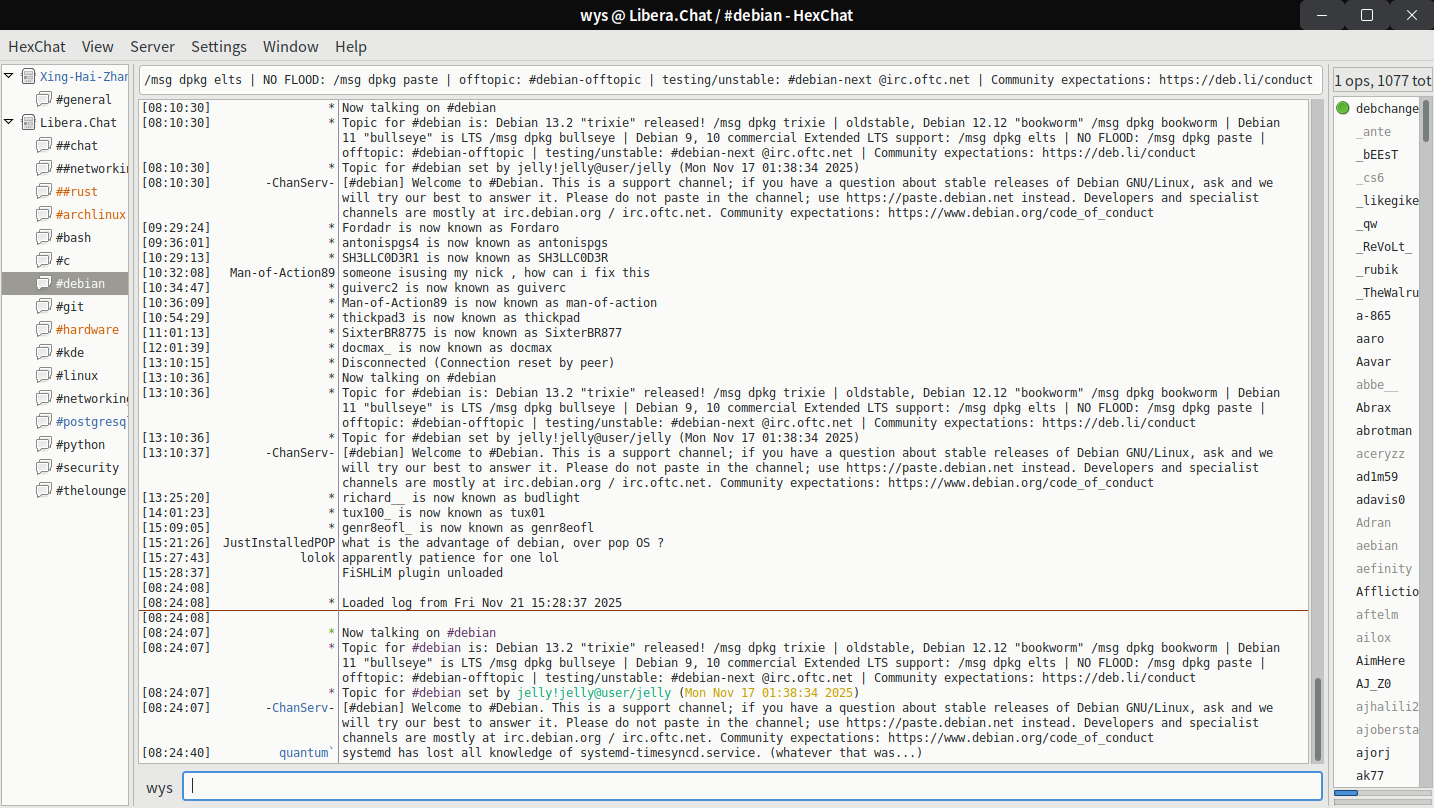
Task: Click the ##chat channel icon
Action: click(44, 145)
